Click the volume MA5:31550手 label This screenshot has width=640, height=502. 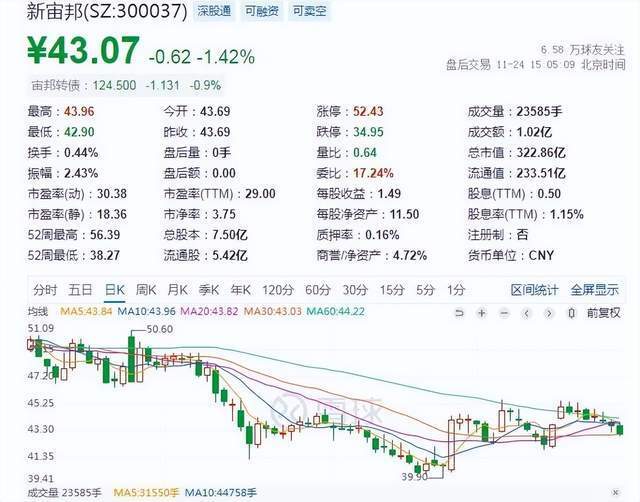point(146,493)
